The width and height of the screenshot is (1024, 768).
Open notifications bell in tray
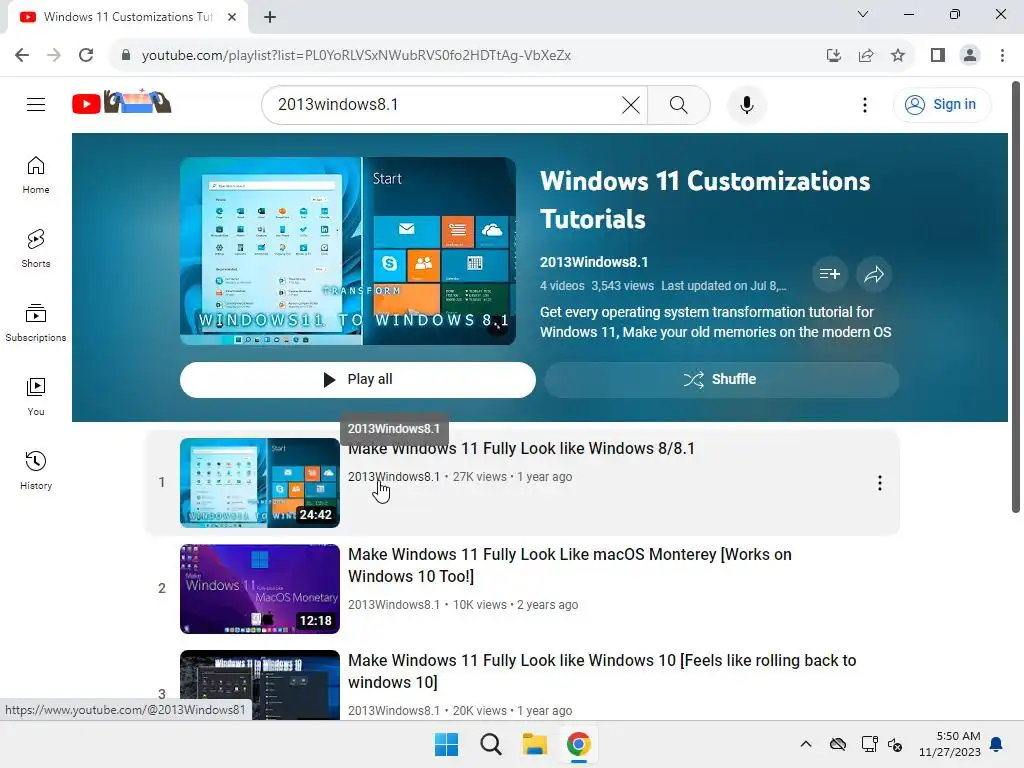tap(997, 744)
